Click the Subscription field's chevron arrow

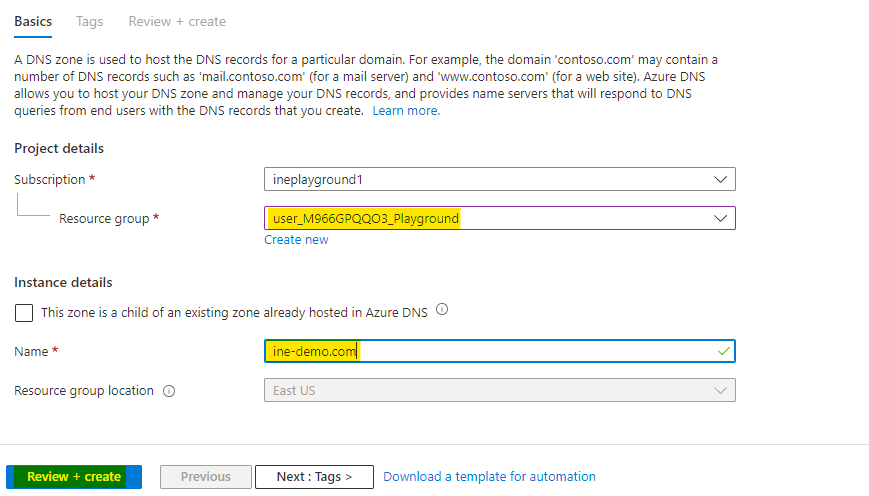point(720,179)
